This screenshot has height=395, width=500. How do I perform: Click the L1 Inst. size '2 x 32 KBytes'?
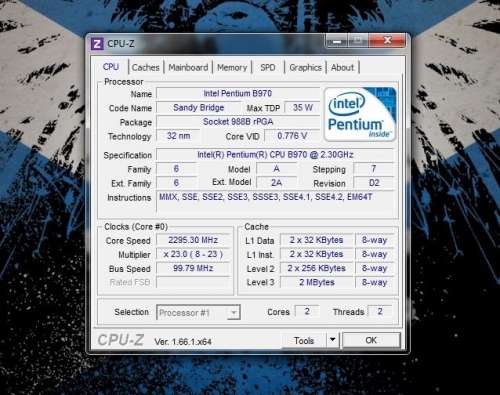click(316, 254)
